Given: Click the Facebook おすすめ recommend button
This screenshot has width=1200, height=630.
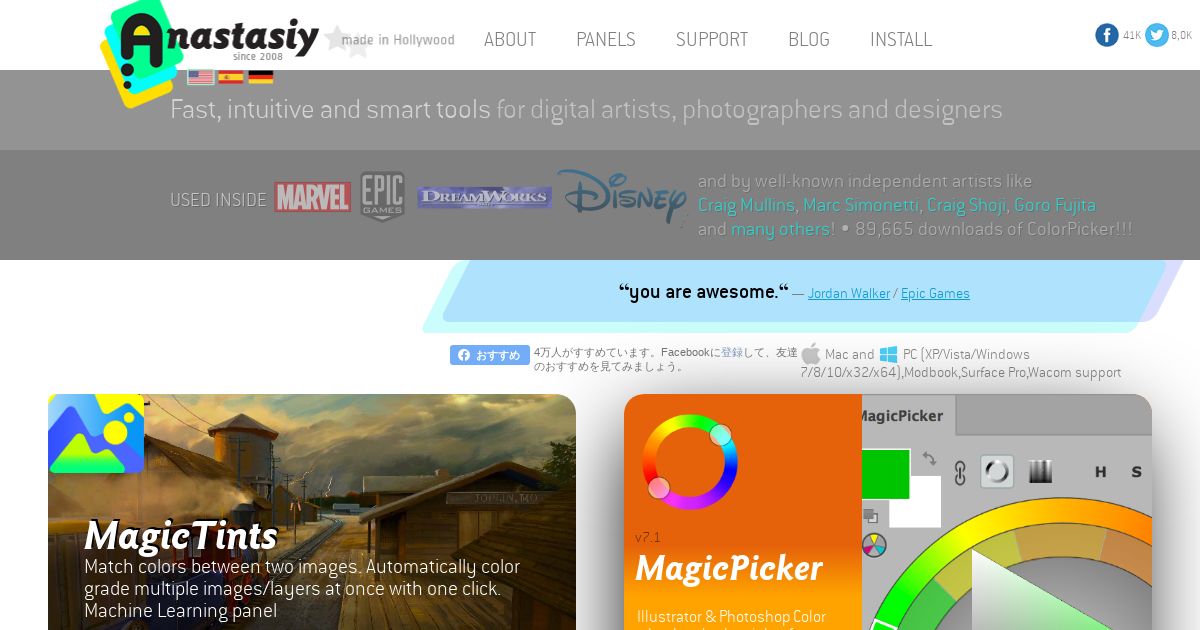Looking at the screenshot, I should [490, 355].
